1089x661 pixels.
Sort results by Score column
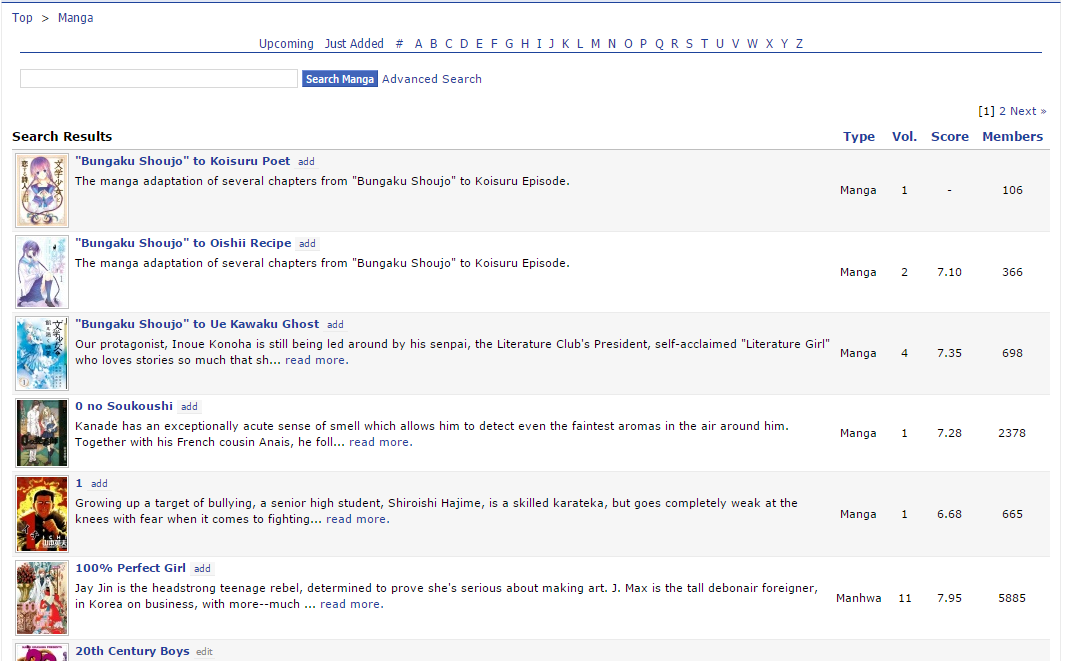click(x=949, y=137)
